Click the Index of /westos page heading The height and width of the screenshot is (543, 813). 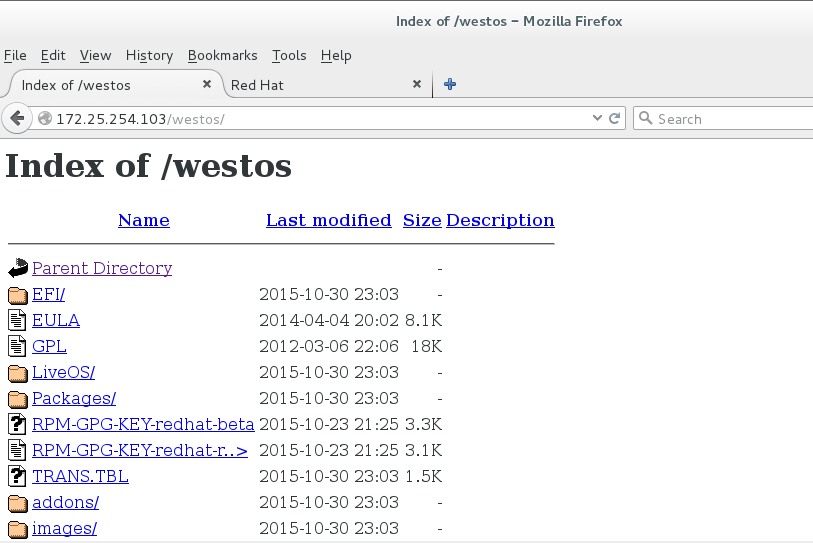pyautogui.click(x=148, y=166)
